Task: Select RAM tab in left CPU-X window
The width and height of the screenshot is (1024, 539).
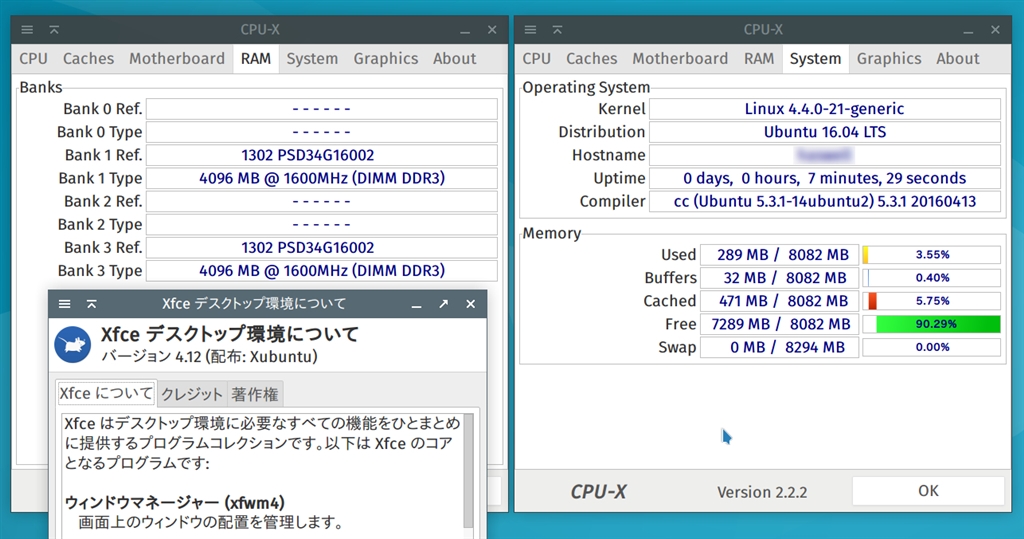Action: click(256, 59)
